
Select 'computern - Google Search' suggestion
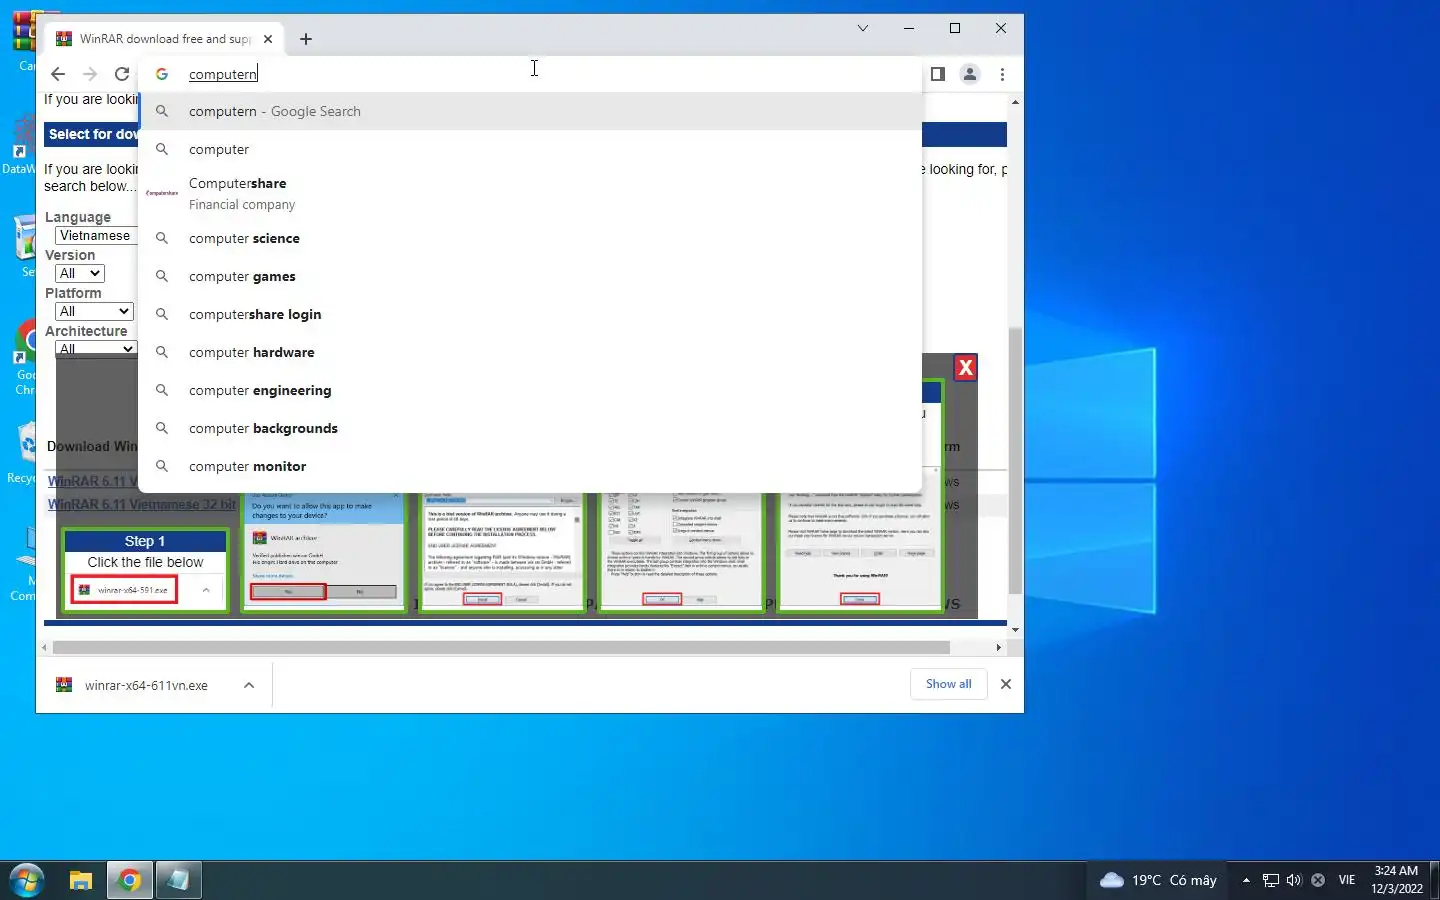point(531,111)
